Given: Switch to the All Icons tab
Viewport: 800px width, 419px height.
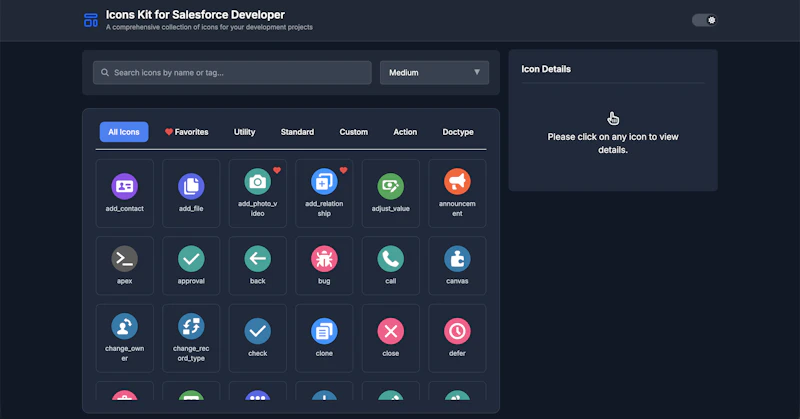Looking at the screenshot, I should [124, 132].
